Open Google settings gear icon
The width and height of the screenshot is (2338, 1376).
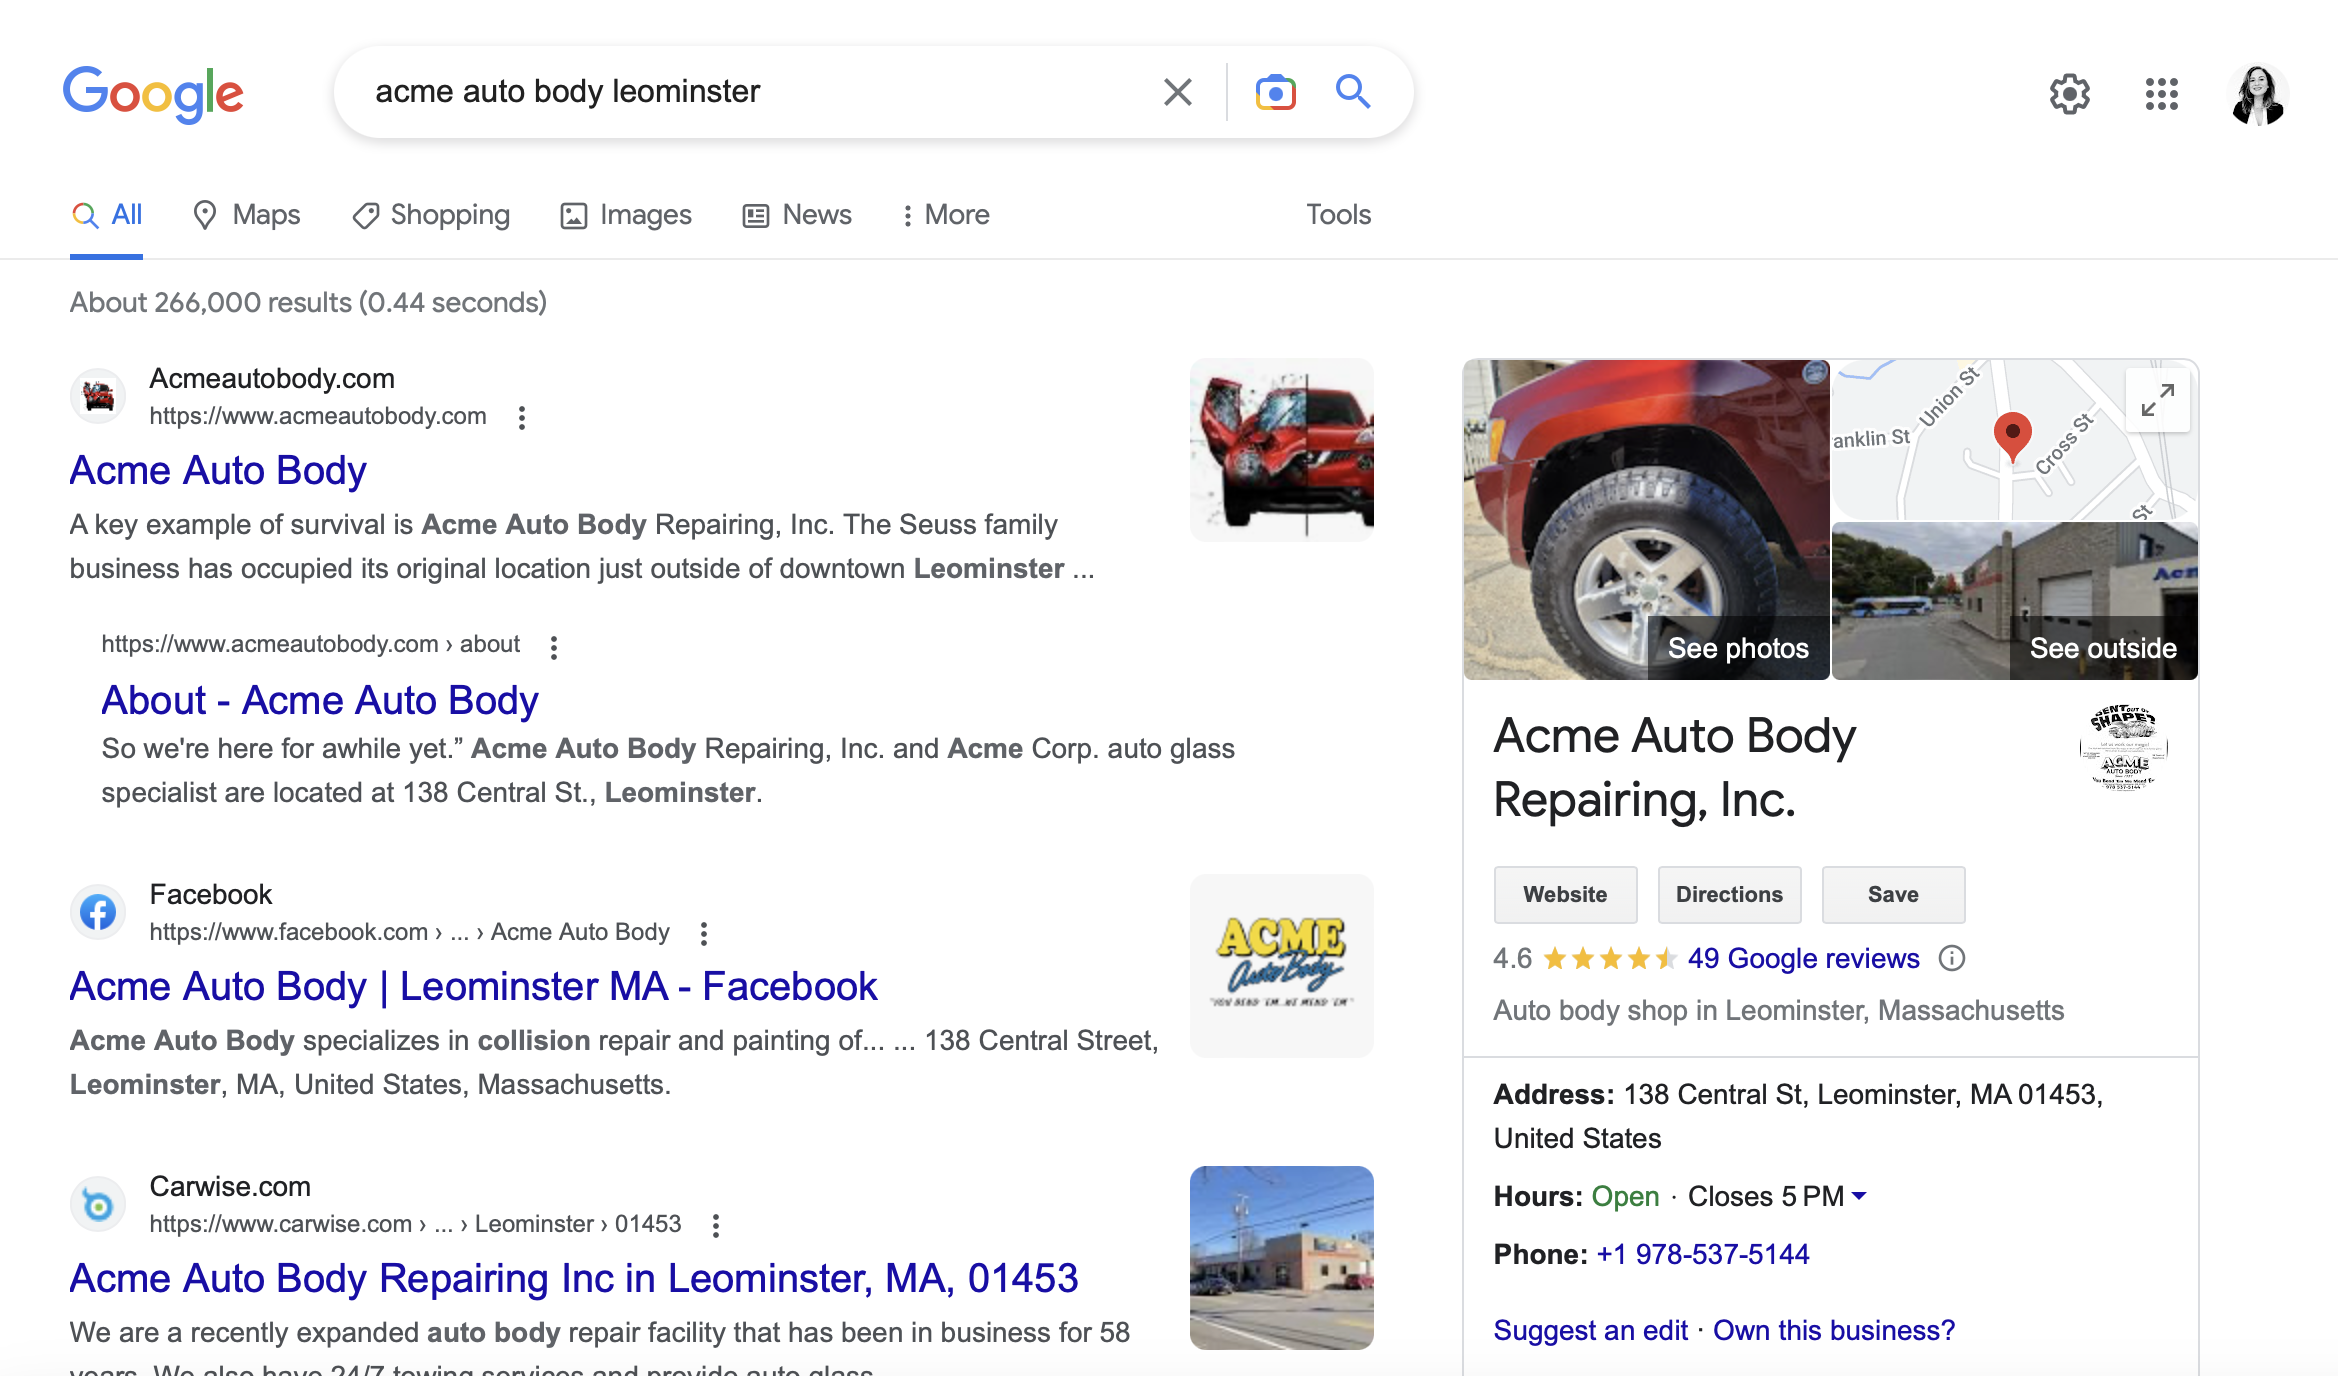(2070, 94)
